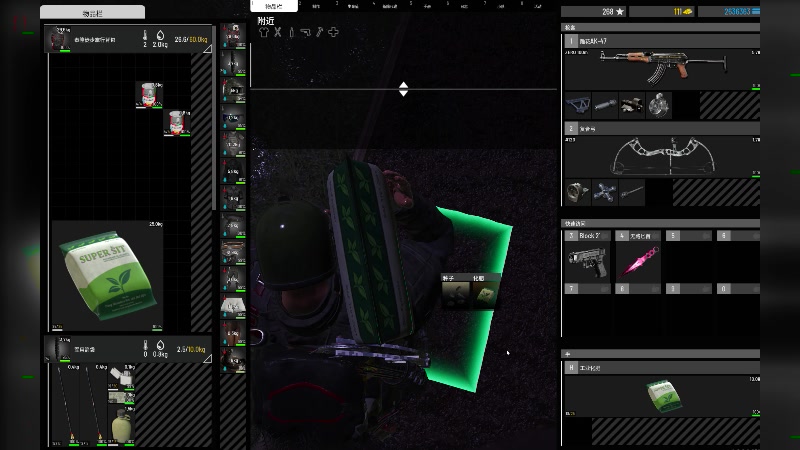800x450 pixels.
Task: Select the bow quiver mount attachment
Action: click(x=605, y=192)
